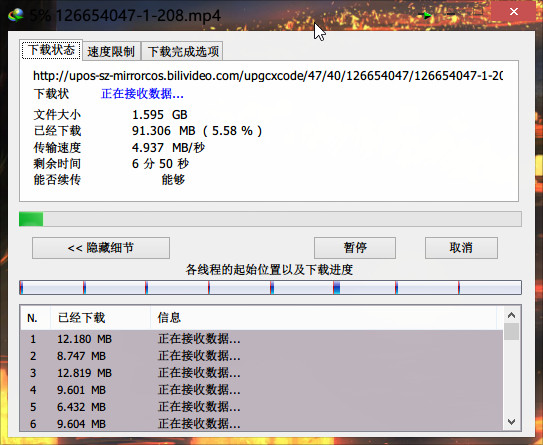Click transfer speed 4.937 MB/秒
The image size is (543, 445).
click(168, 148)
